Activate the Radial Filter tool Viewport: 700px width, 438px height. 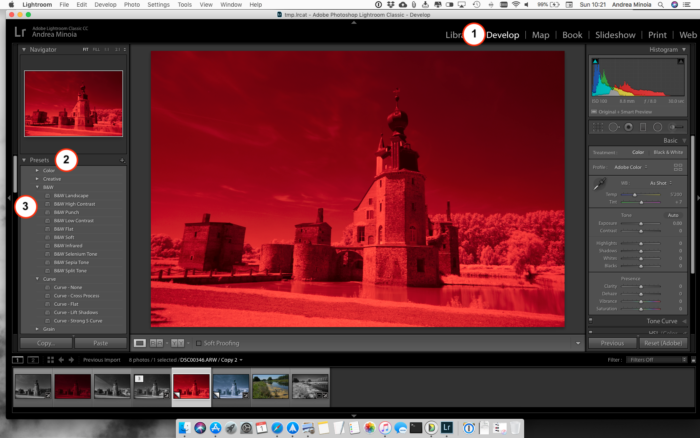pos(658,127)
